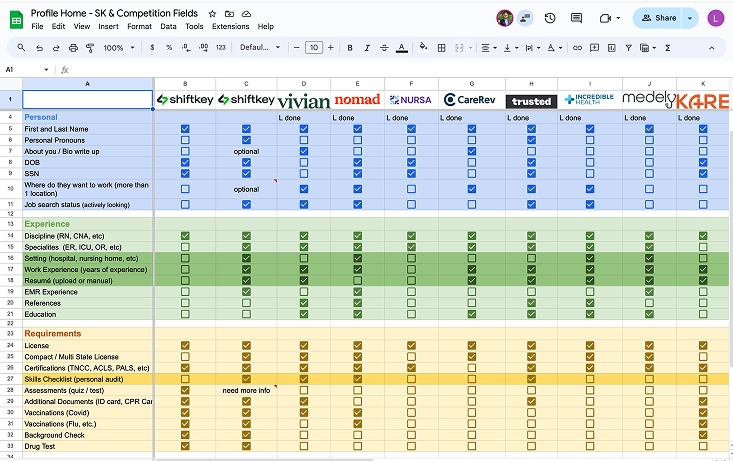The height and width of the screenshot is (461, 733).
Task: Apply bold formatting
Action: point(350,48)
